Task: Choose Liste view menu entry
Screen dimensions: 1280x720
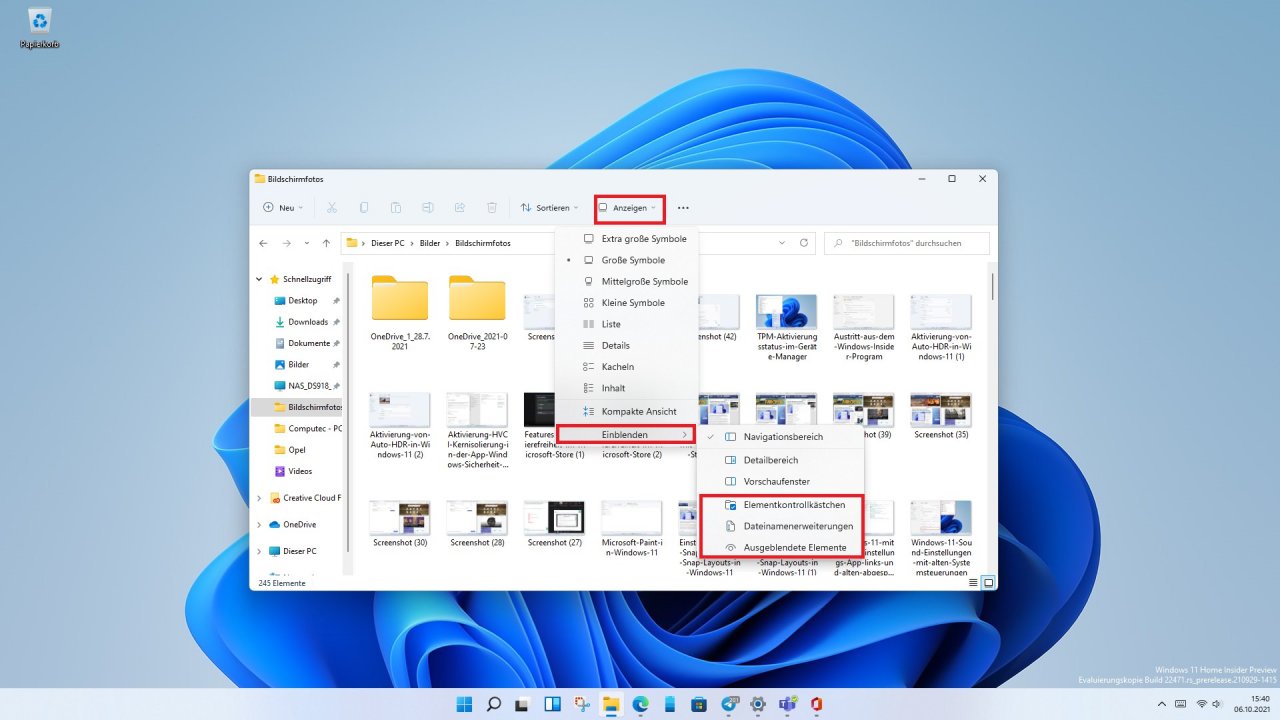Action: click(x=627, y=324)
